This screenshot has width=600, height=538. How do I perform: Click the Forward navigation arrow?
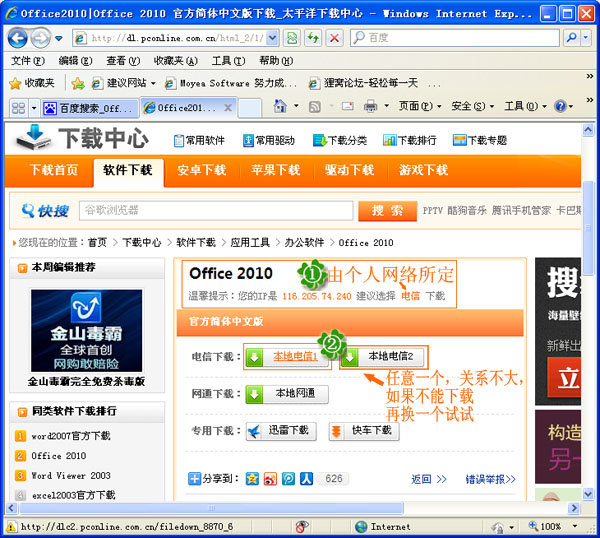point(40,38)
